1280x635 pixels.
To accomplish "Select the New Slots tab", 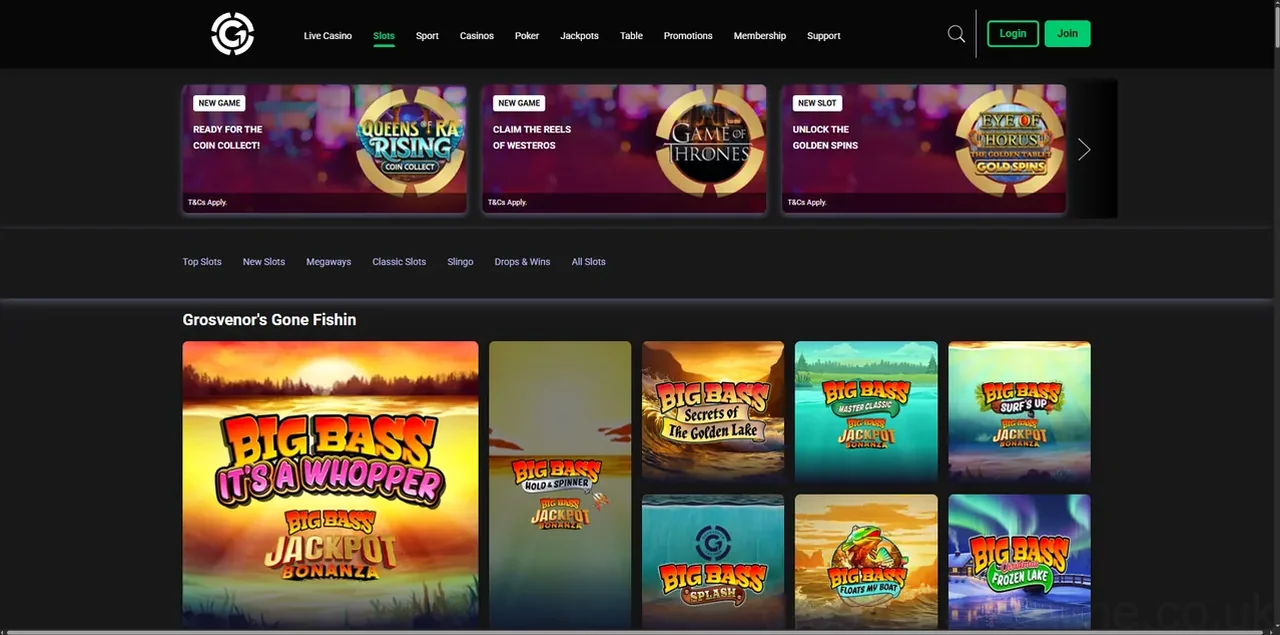I will click(264, 262).
